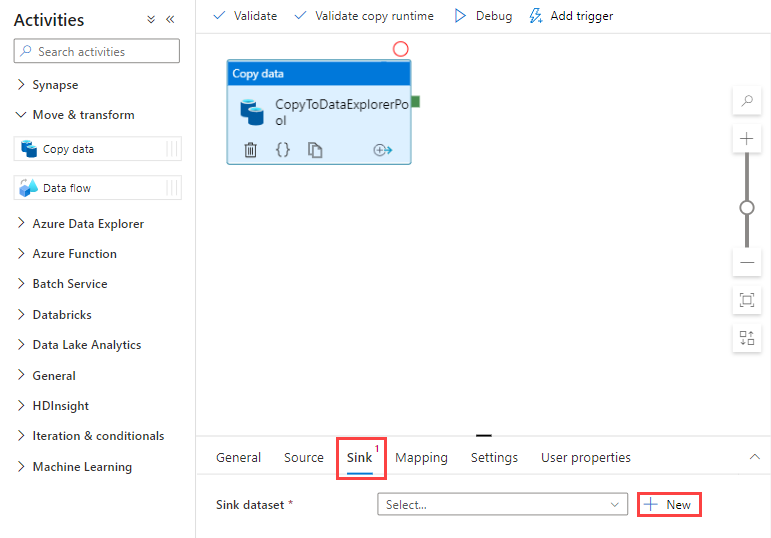771x538 pixels.
Task: Delete the Copy data activity using trash icon
Action: [250, 149]
